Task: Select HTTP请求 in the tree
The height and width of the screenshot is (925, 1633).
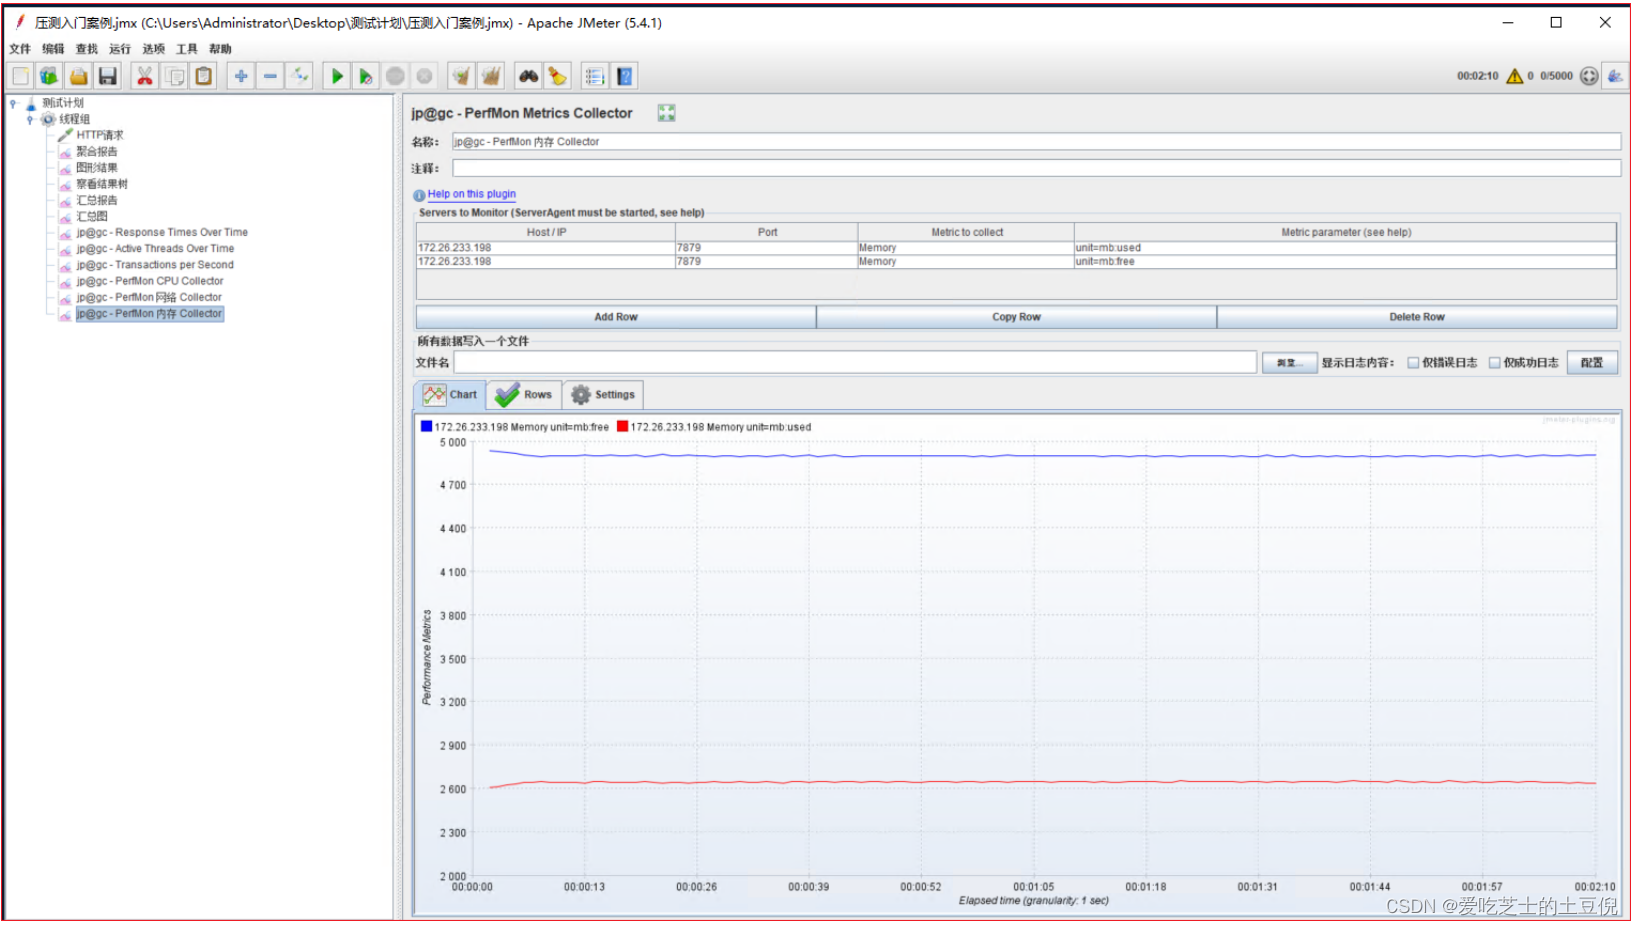Action: [x=99, y=135]
